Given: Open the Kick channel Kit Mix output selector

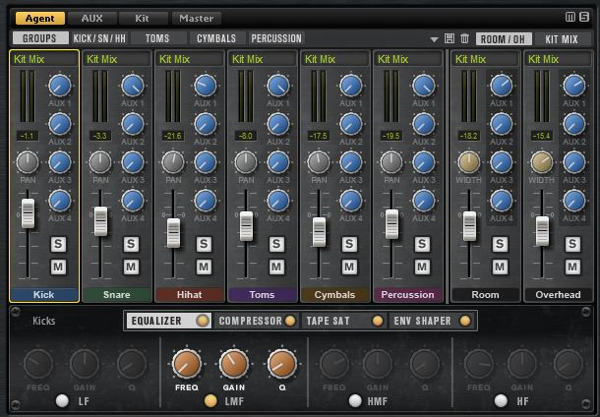Looking at the screenshot, I should tap(44, 59).
